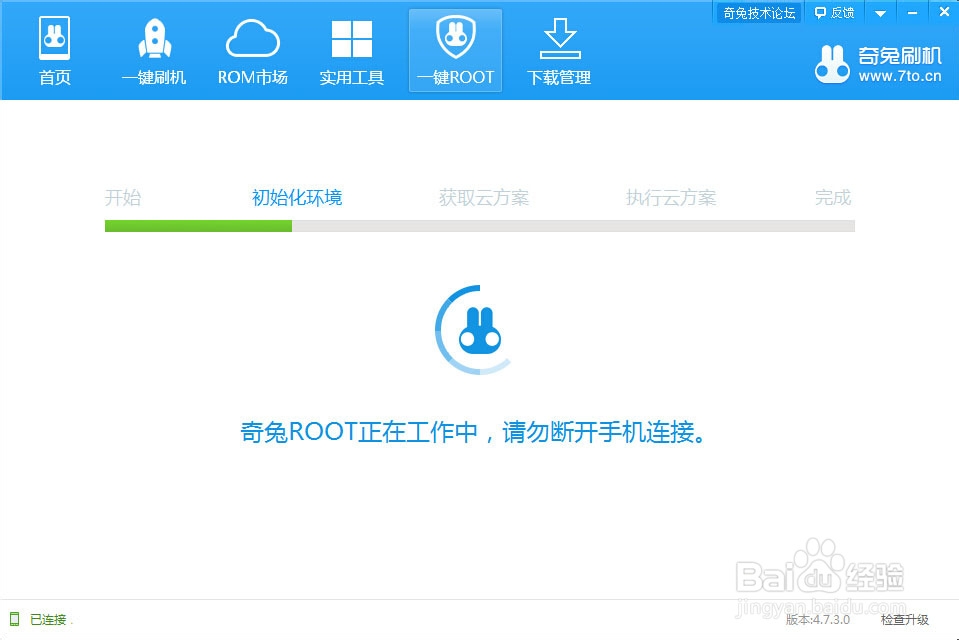Select the 一键刷机 rocket icon
959x640 pixels.
(154, 39)
